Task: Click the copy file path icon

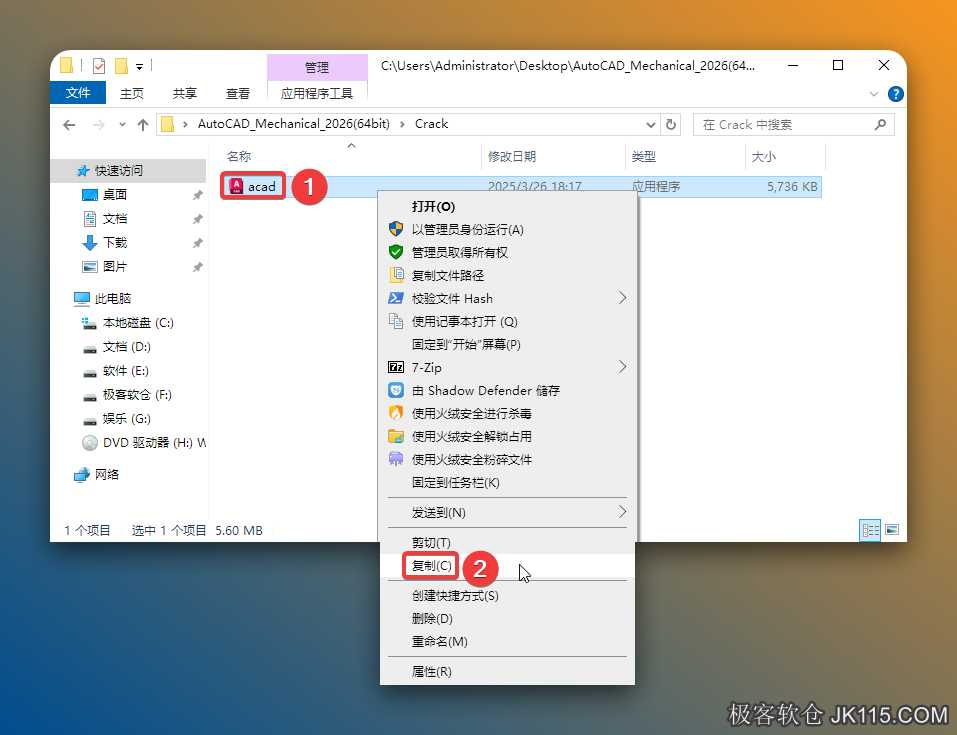Action: (x=396, y=275)
